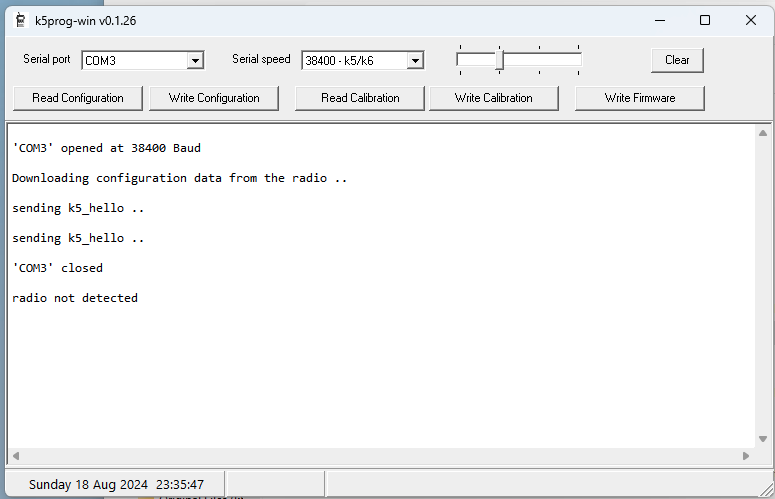Screen dimensions: 775x499
Task: Minimize the k5prog-win window
Action: pyautogui.click(x=660, y=21)
